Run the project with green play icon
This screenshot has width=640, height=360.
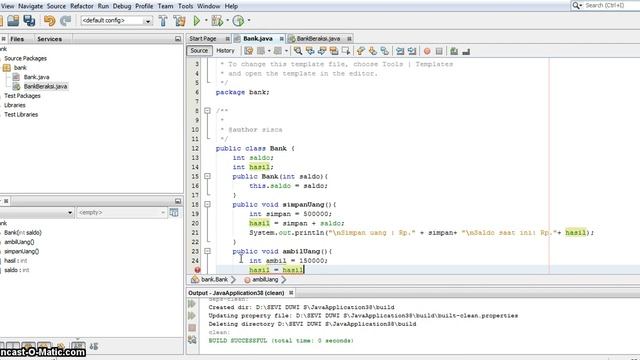coord(197,20)
